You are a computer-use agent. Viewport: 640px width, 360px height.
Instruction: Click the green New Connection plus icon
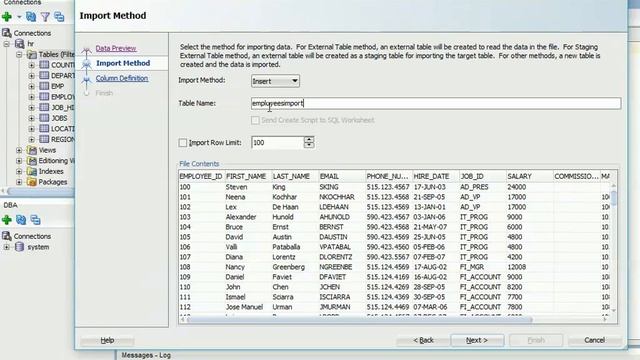point(7,17)
